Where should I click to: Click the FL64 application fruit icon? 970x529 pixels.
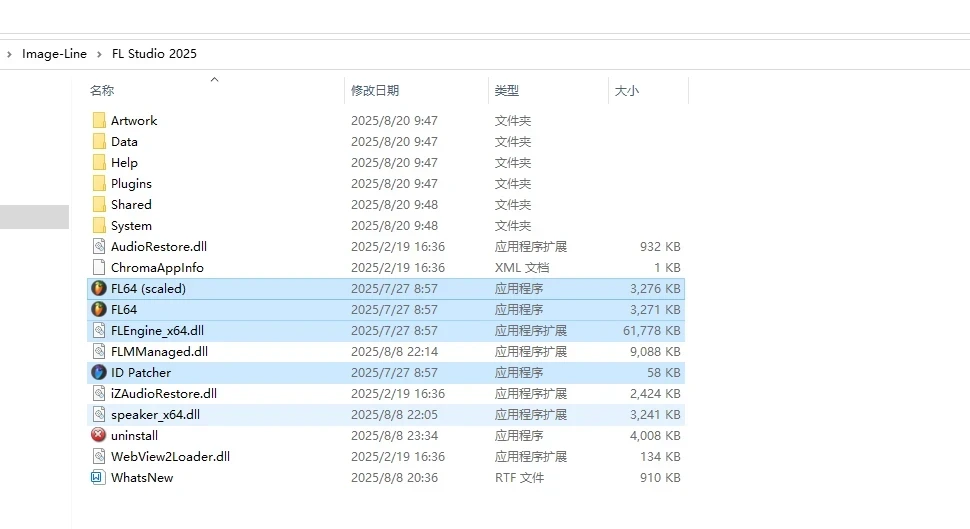coord(99,309)
